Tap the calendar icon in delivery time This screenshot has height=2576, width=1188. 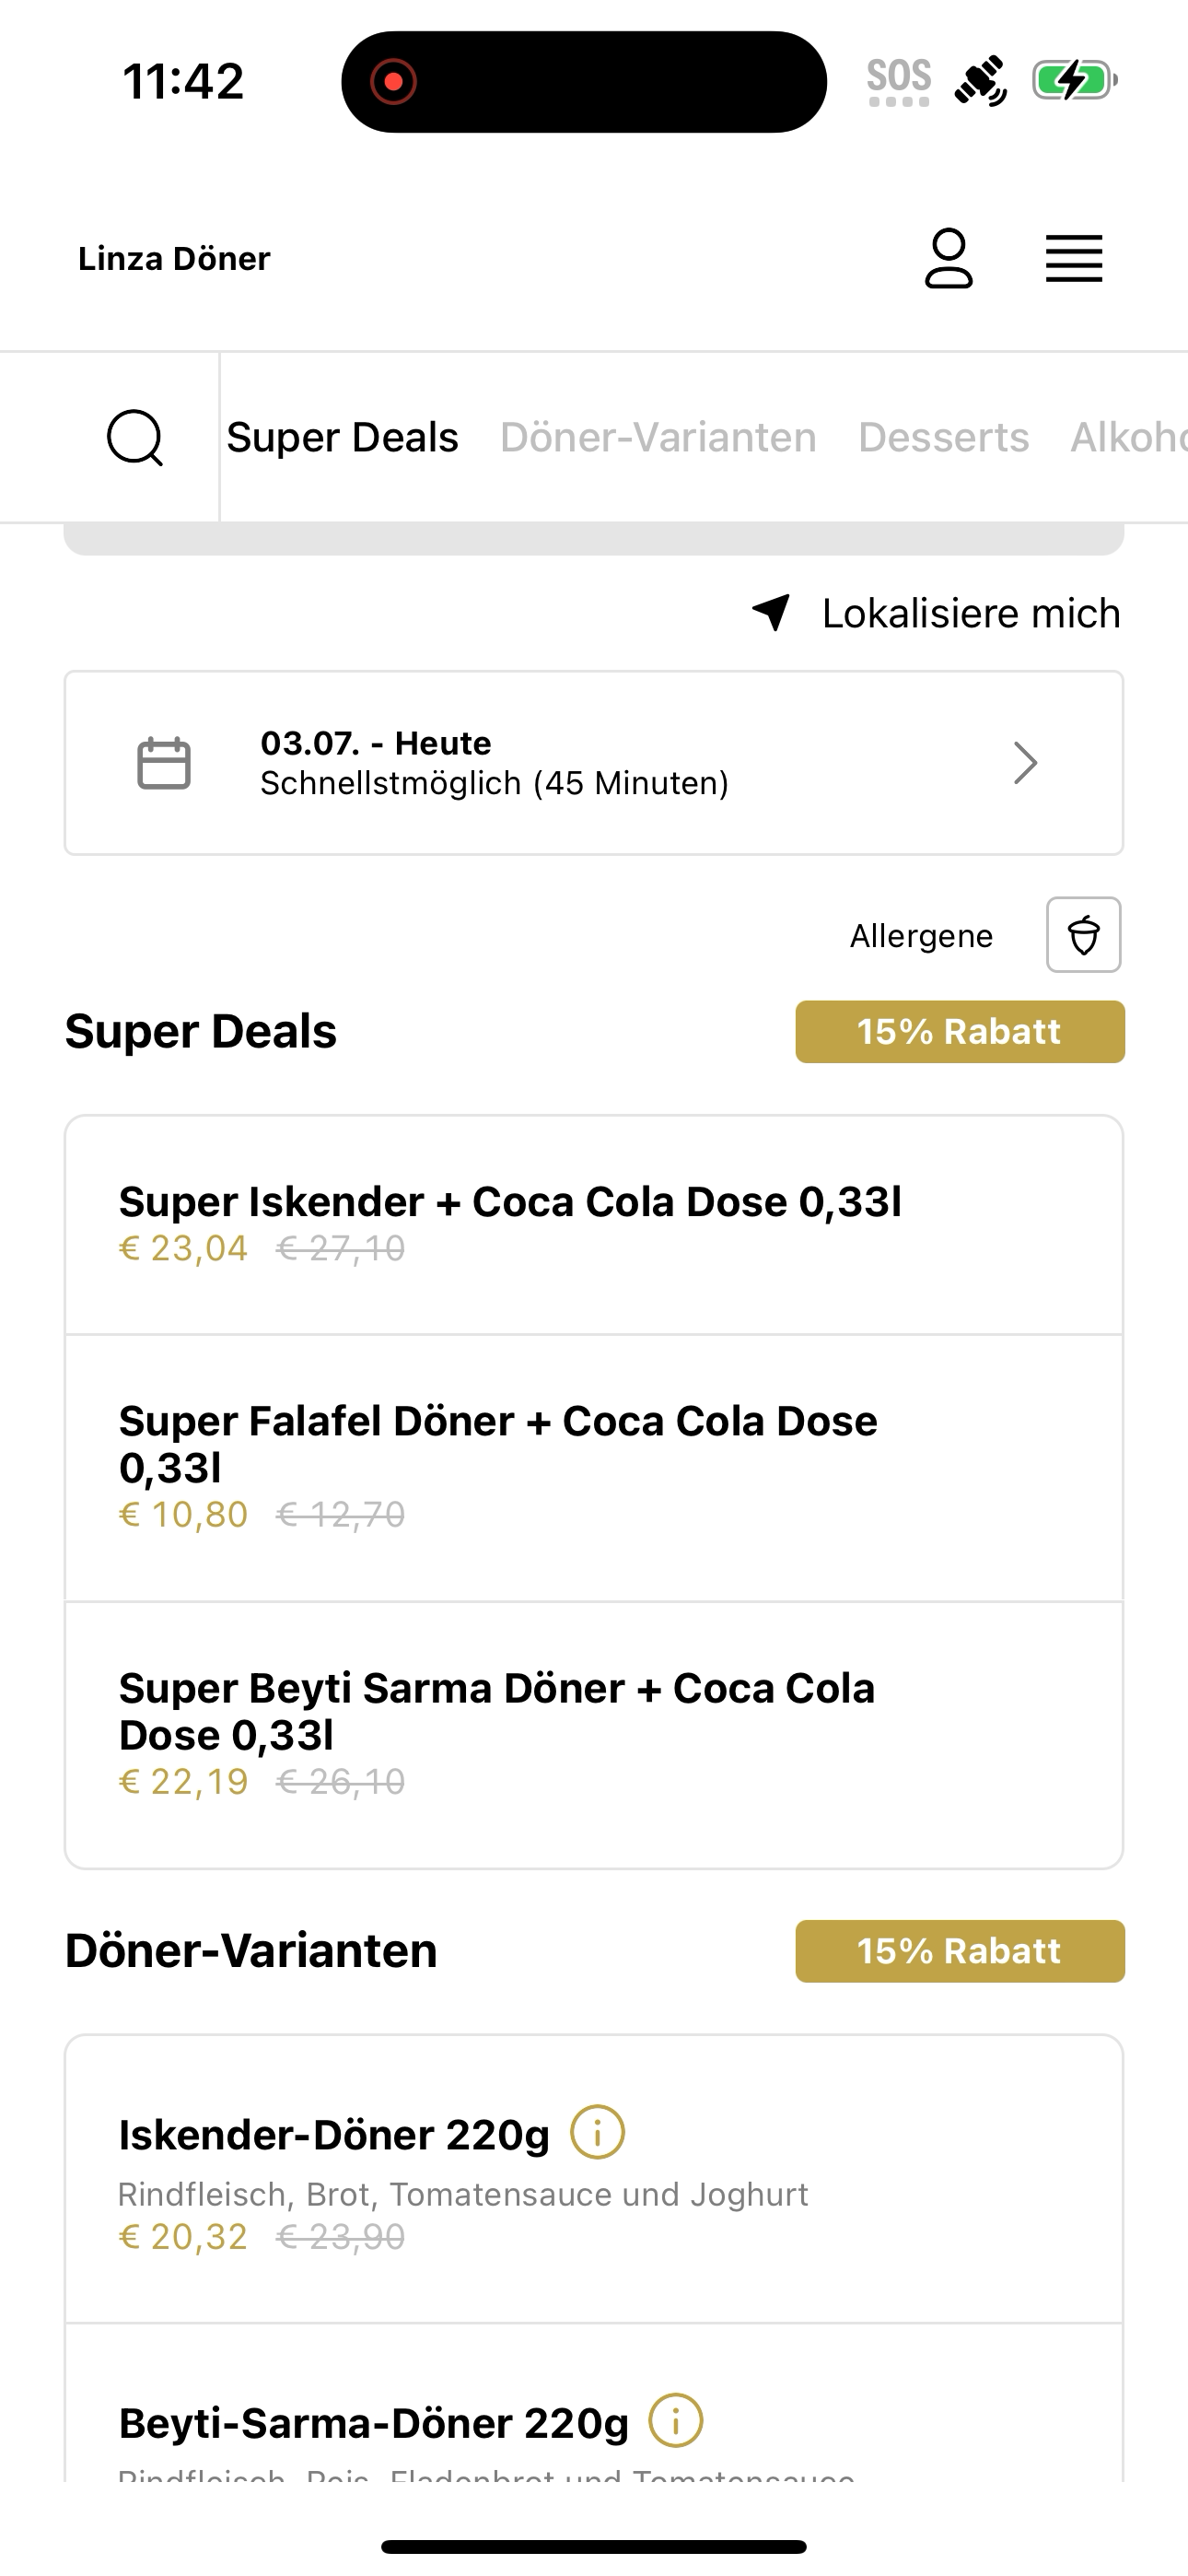(x=164, y=763)
